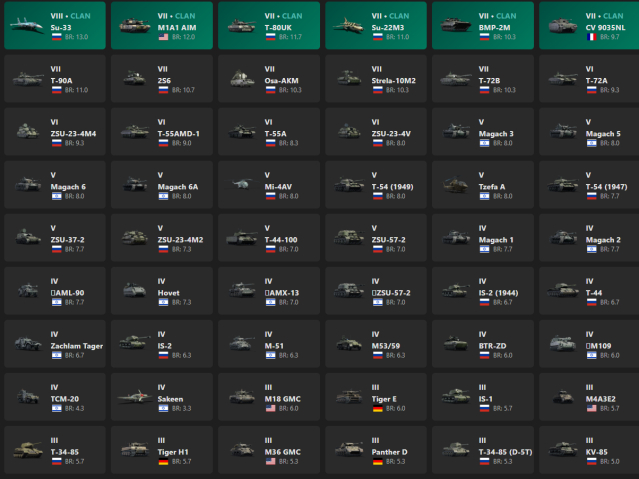
Task: Click the German flag on Tiger E
Action: 378,408
